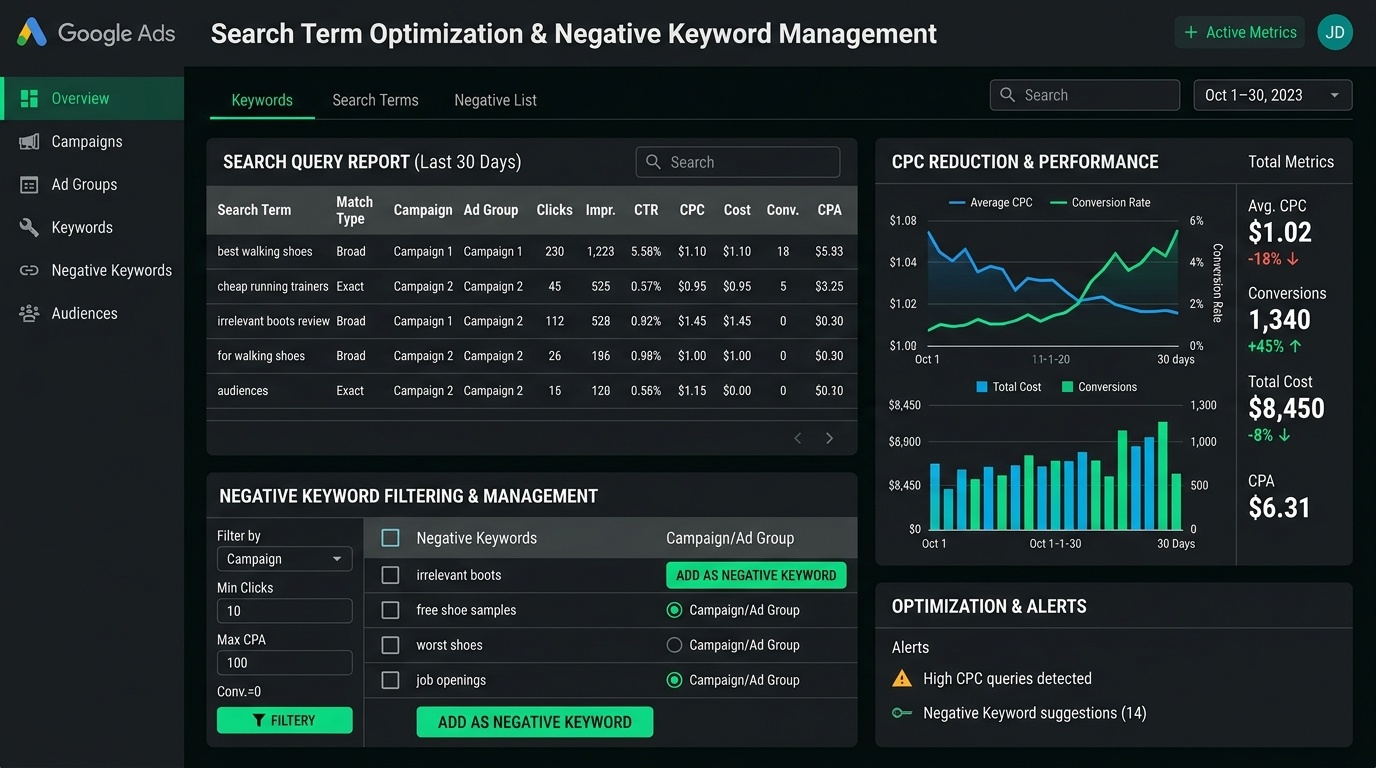
Task: Click the magnifier icon in Search Query Report
Action: click(653, 162)
